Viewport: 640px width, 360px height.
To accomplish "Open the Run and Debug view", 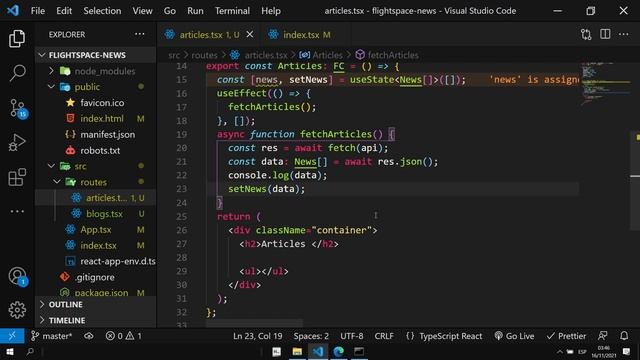I will (17, 142).
